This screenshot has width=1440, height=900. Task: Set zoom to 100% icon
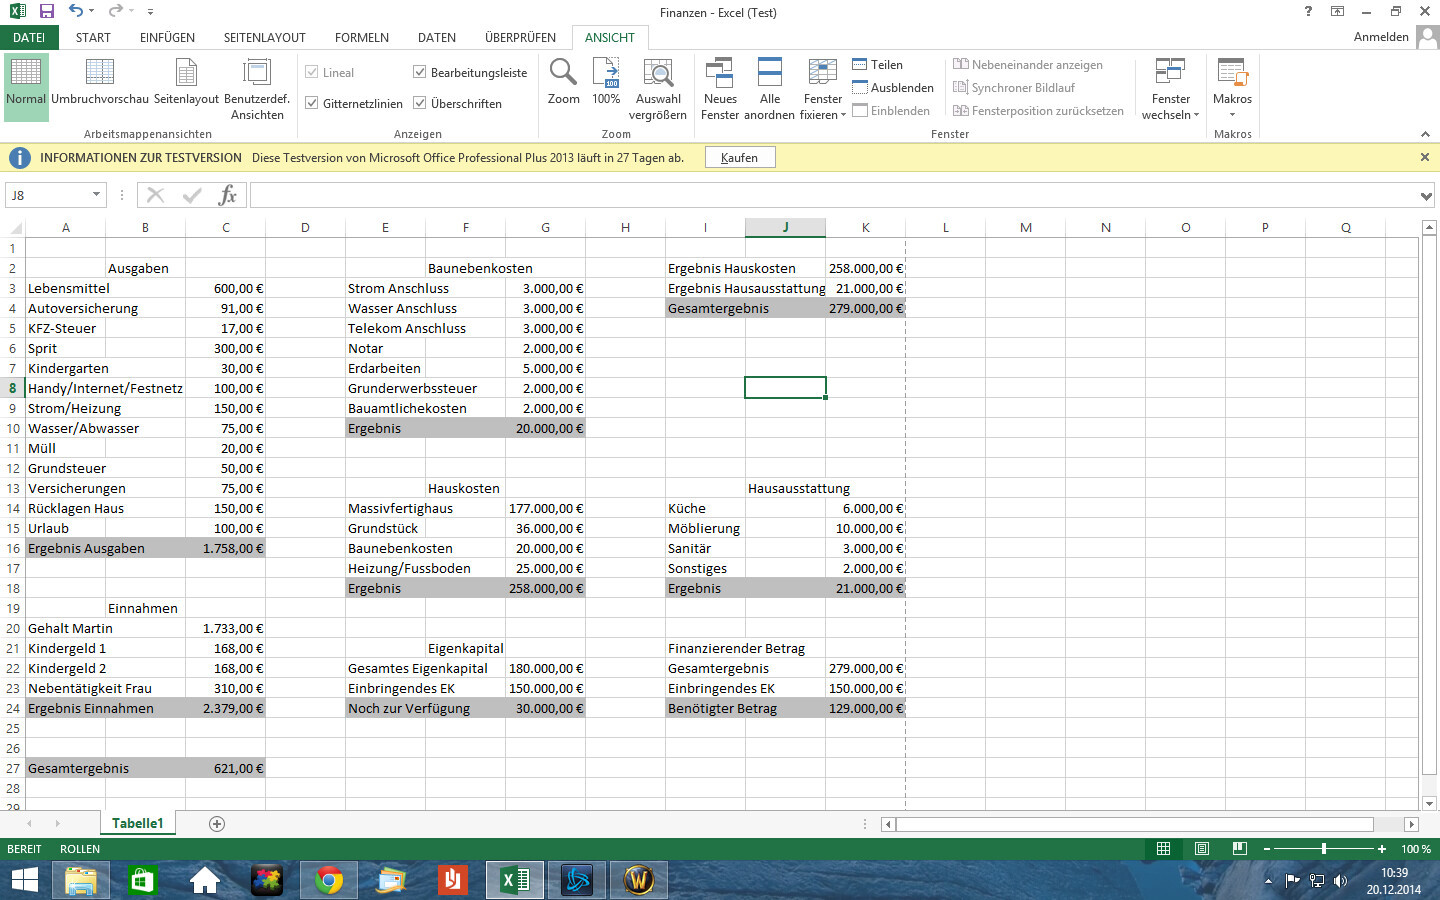[606, 73]
